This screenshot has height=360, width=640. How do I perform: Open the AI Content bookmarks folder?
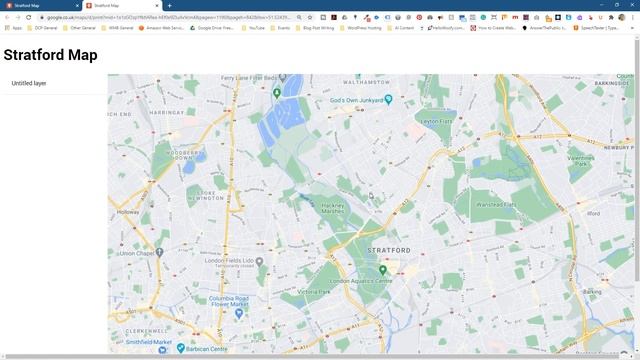pyautogui.click(x=401, y=28)
